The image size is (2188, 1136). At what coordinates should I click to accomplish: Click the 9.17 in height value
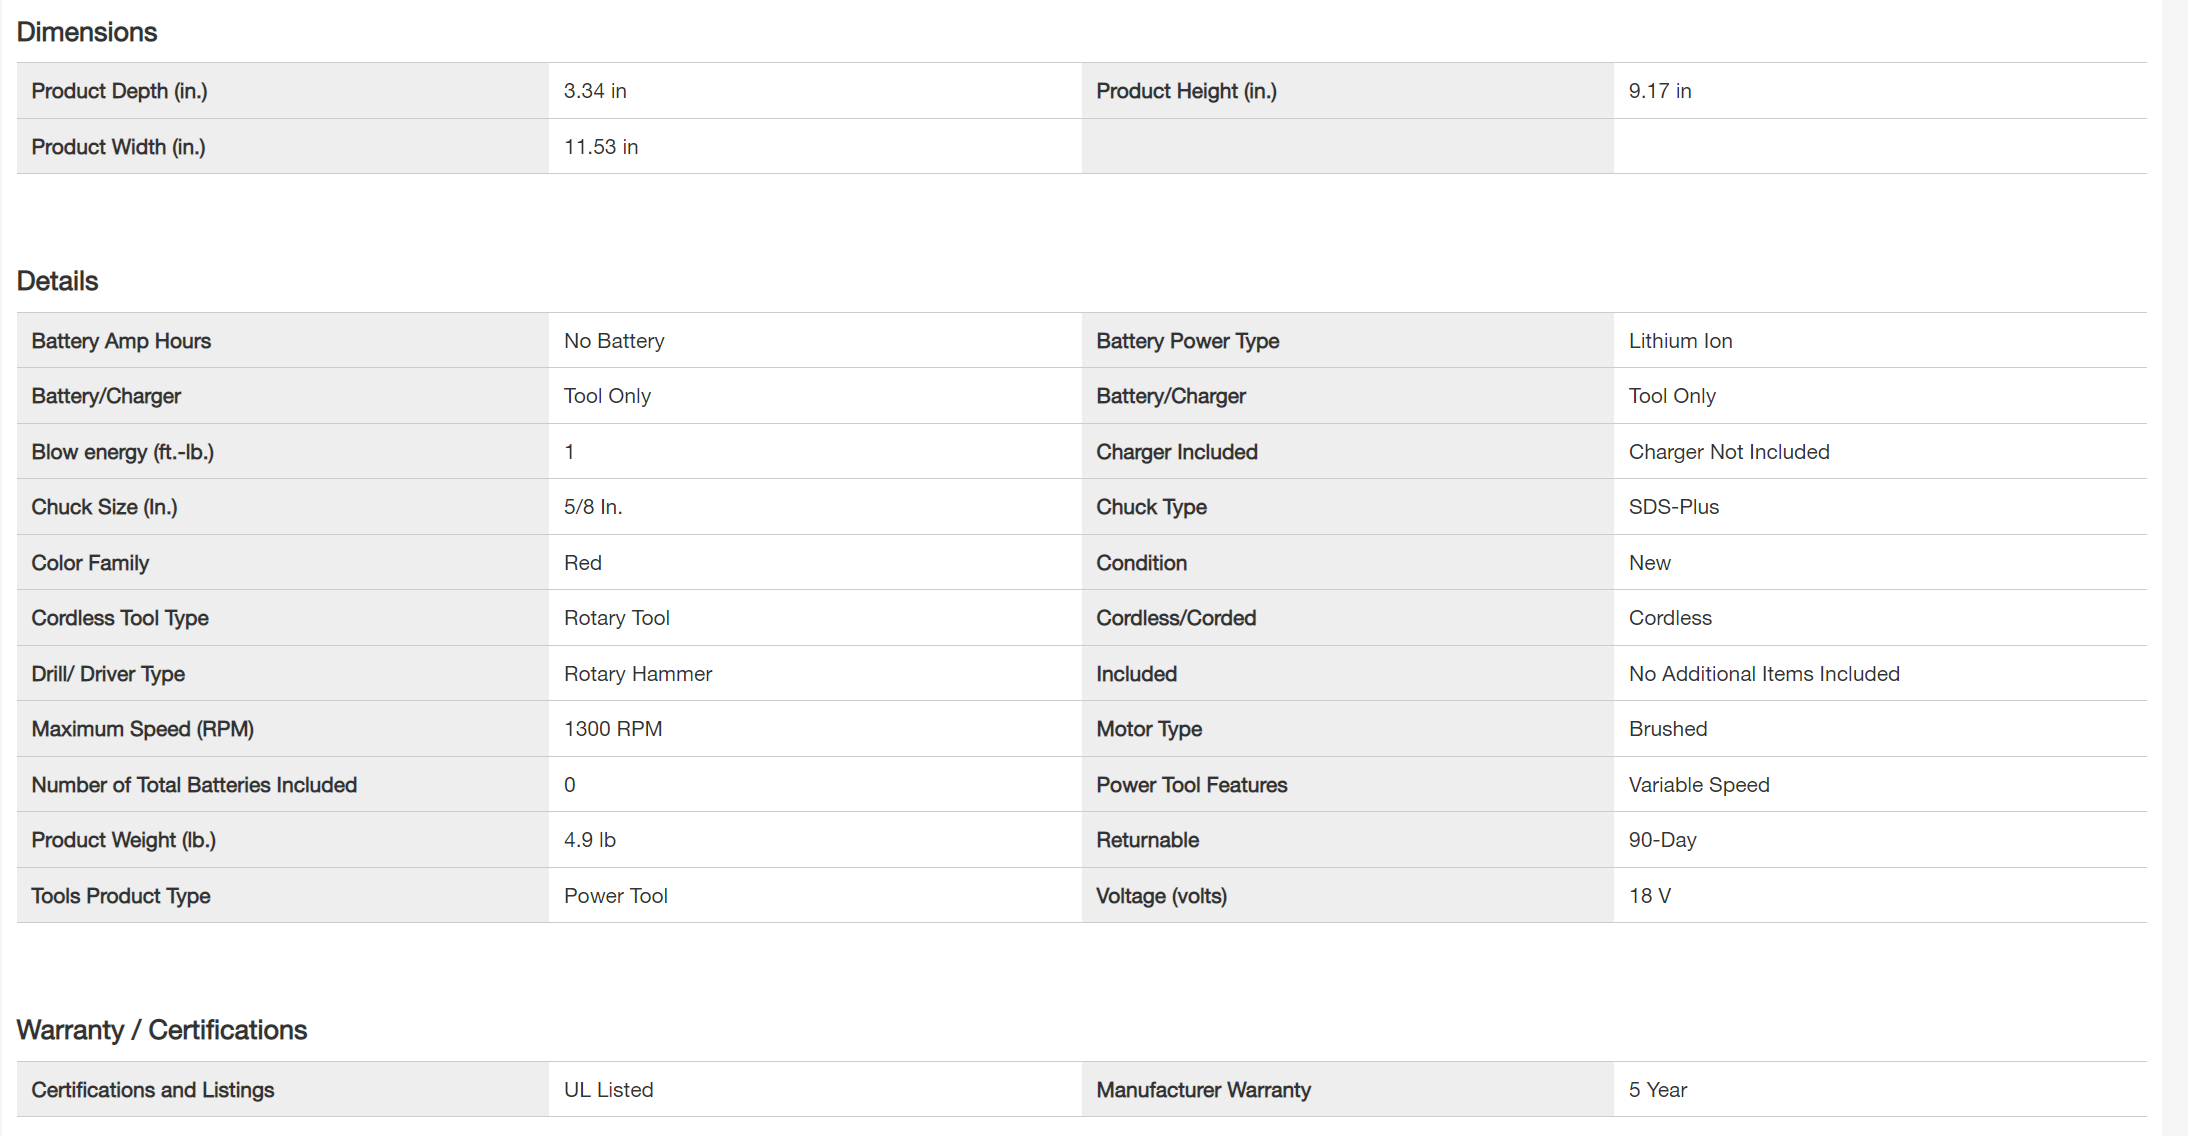pyautogui.click(x=1659, y=91)
